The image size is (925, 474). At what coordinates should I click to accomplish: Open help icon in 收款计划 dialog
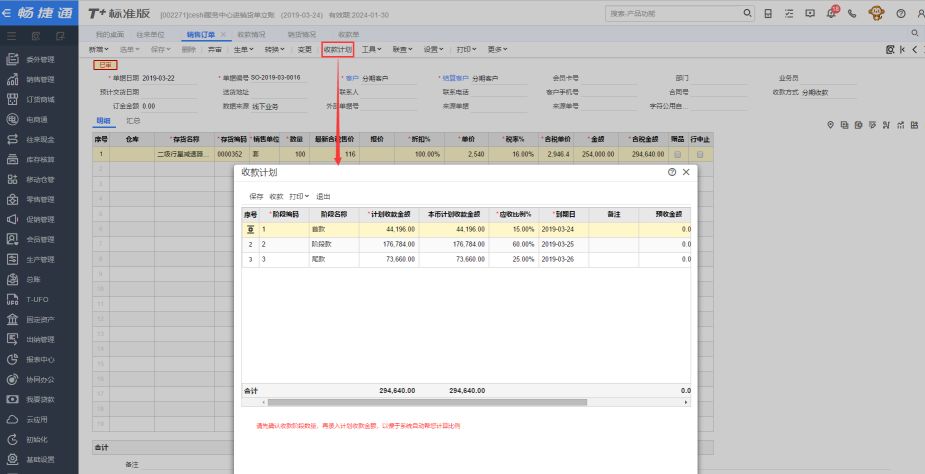click(x=671, y=173)
